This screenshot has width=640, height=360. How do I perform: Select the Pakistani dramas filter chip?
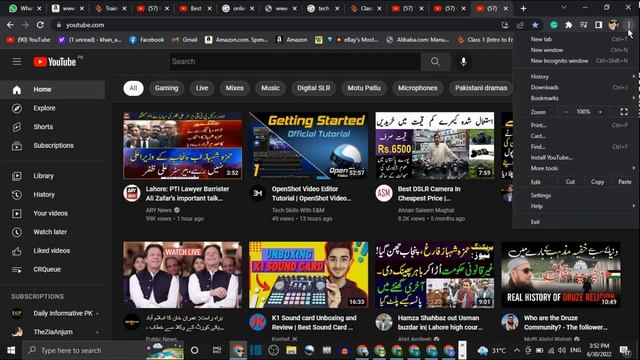481,88
